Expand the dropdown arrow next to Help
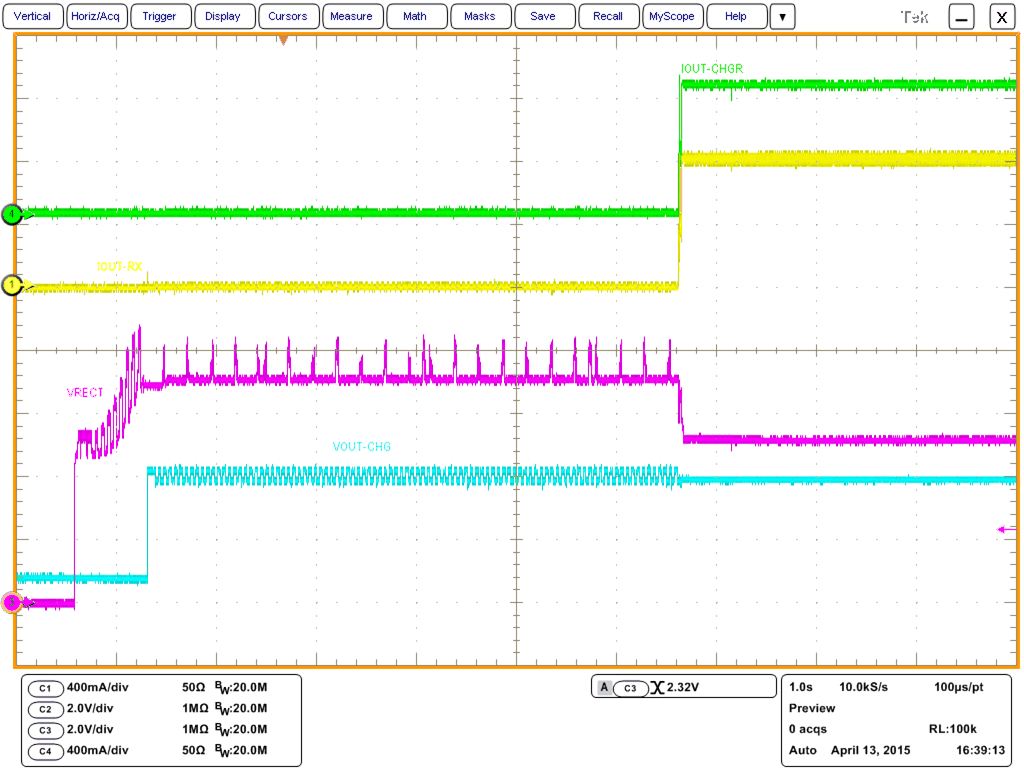The width and height of the screenshot is (1024, 768). click(781, 16)
